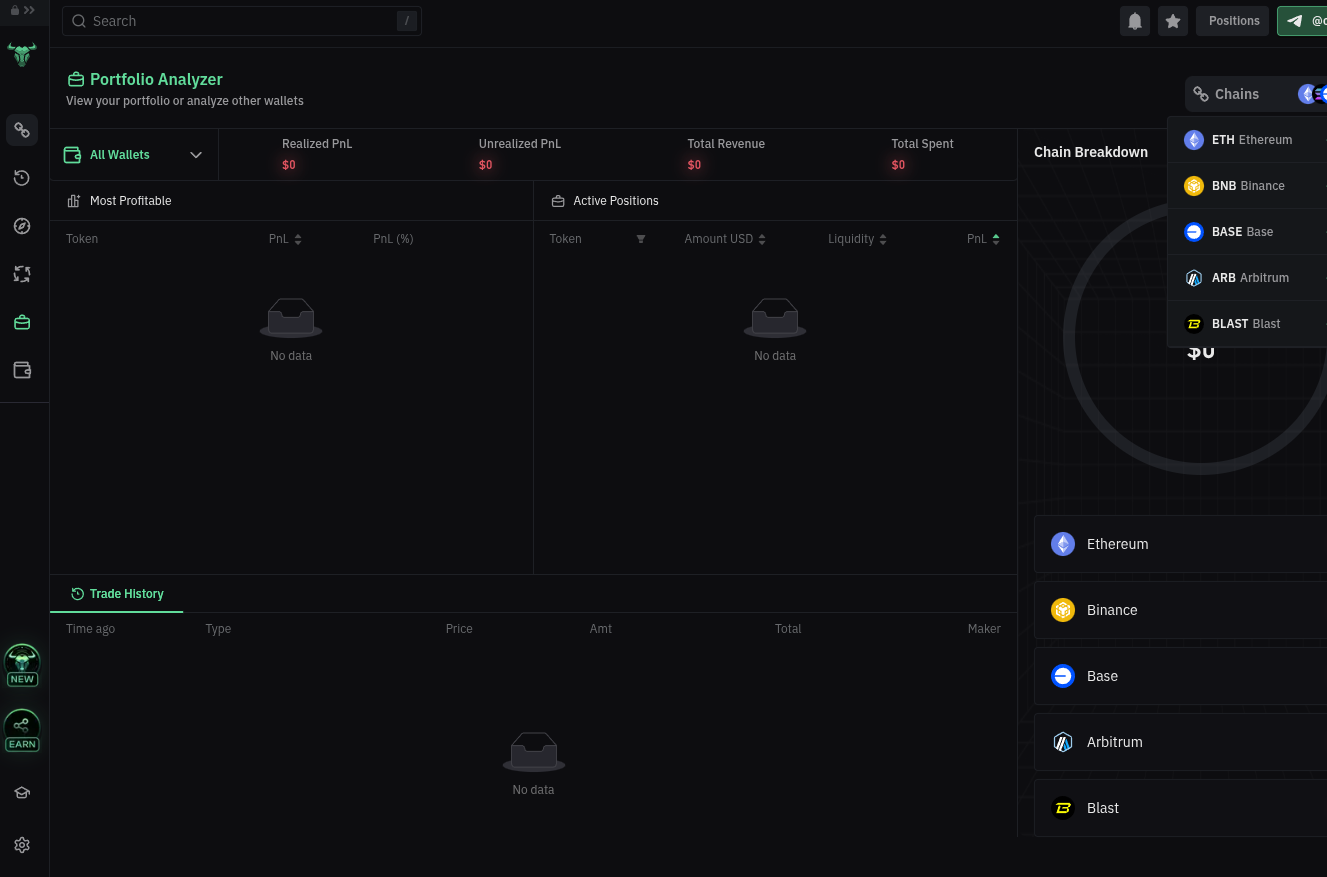Open the notifications bell icon

1135,20
